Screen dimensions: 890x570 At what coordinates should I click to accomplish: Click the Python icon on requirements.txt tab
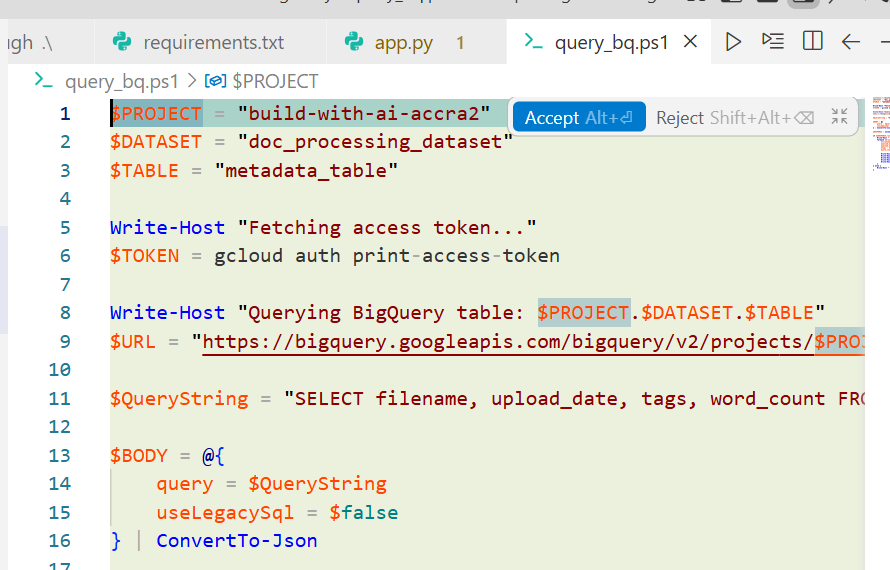point(122,42)
